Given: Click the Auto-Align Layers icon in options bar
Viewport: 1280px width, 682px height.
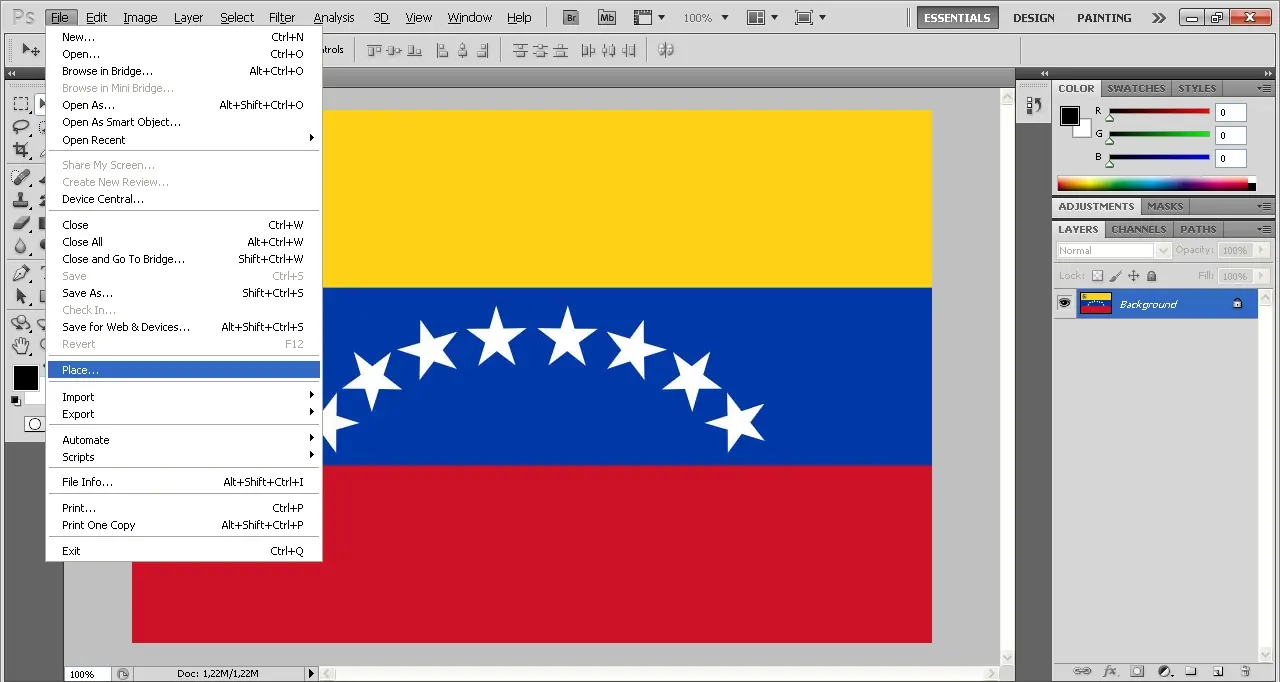Looking at the screenshot, I should click(x=666, y=49).
